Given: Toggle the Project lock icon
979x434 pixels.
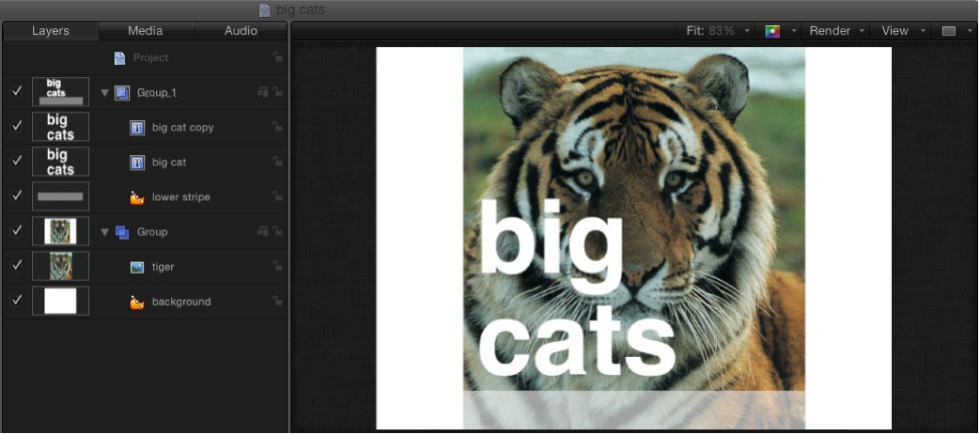Looking at the screenshot, I should 277,57.
